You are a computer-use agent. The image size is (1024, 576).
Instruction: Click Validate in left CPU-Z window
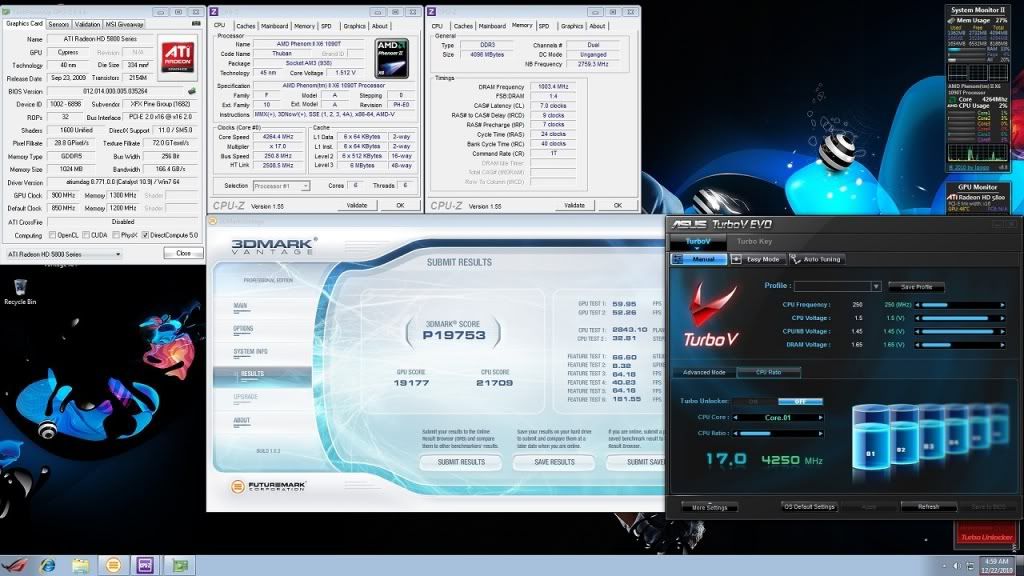357,205
